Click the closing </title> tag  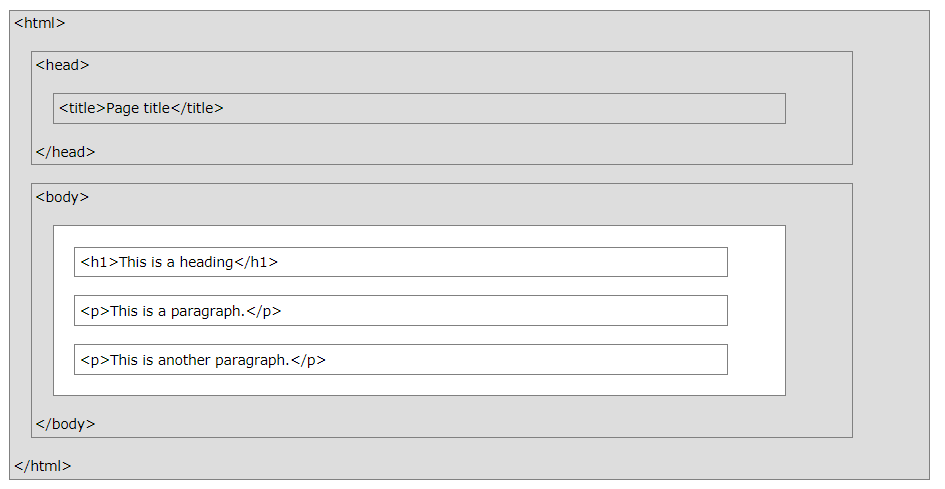tap(197, 108)
